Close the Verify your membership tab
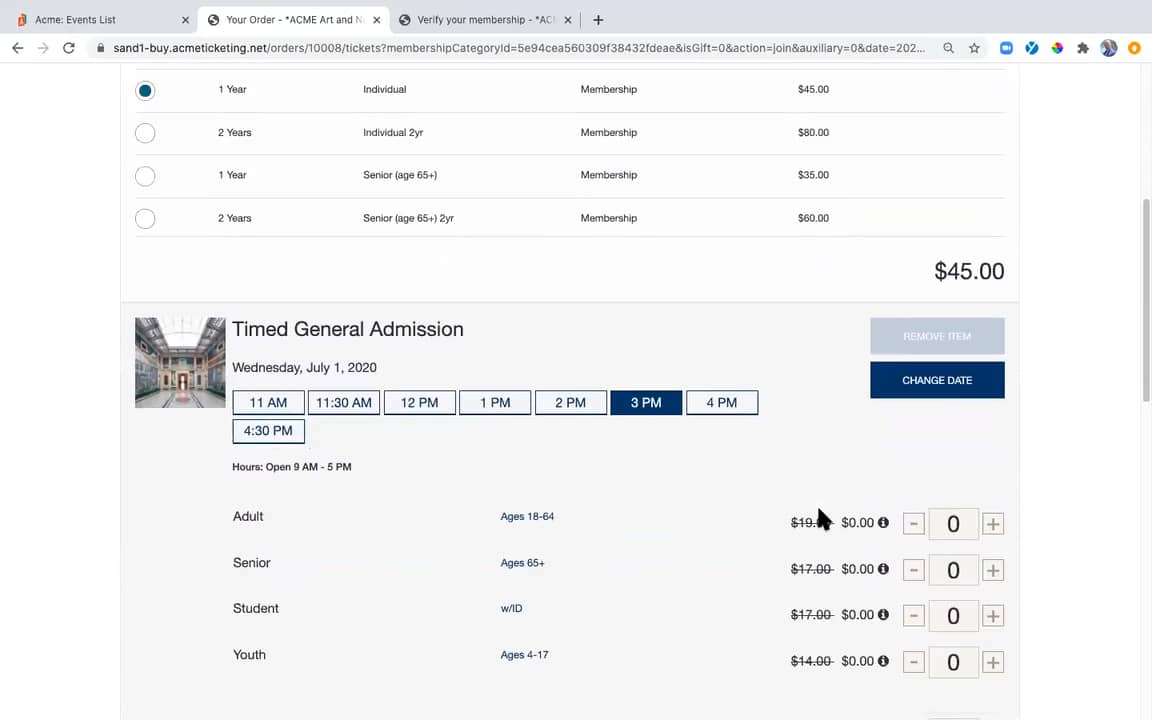 pyautogui.click(x=567, y=20)
